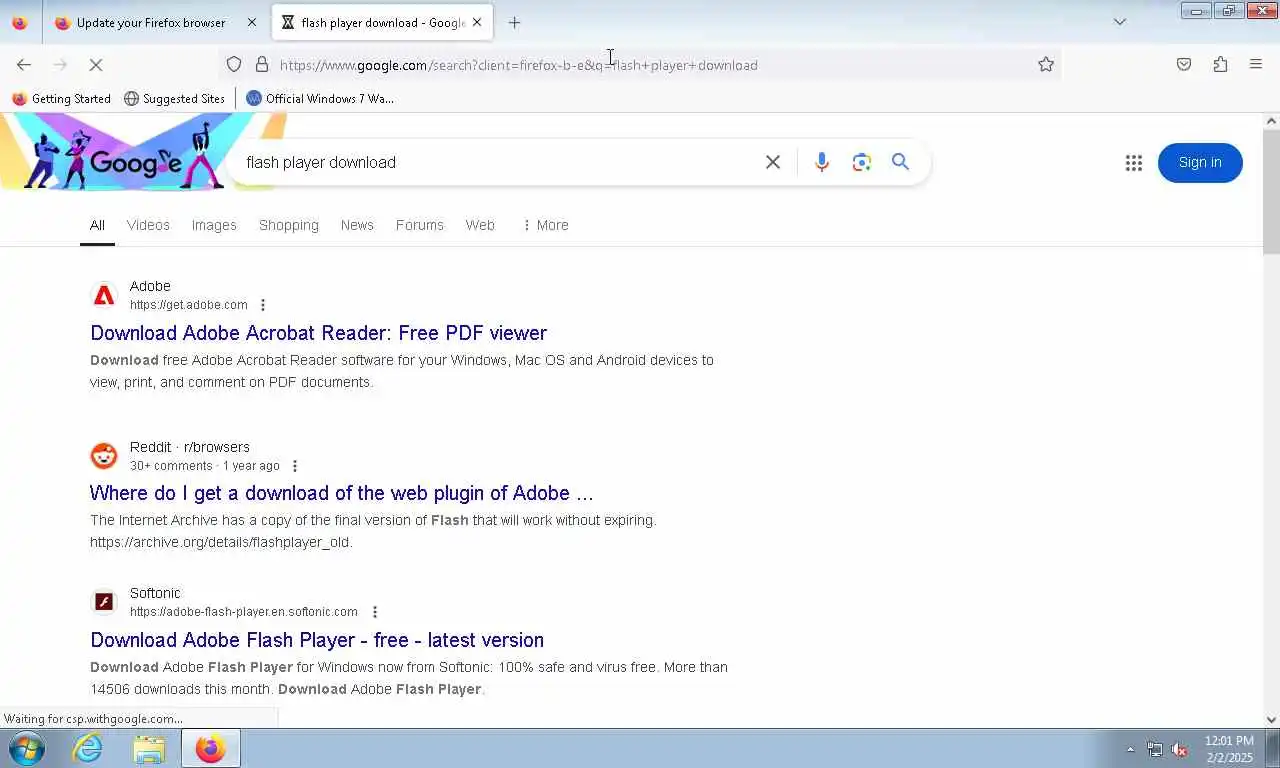Go back using the browser Back arrow
The image size is (1280, 768).
(24, 64)
